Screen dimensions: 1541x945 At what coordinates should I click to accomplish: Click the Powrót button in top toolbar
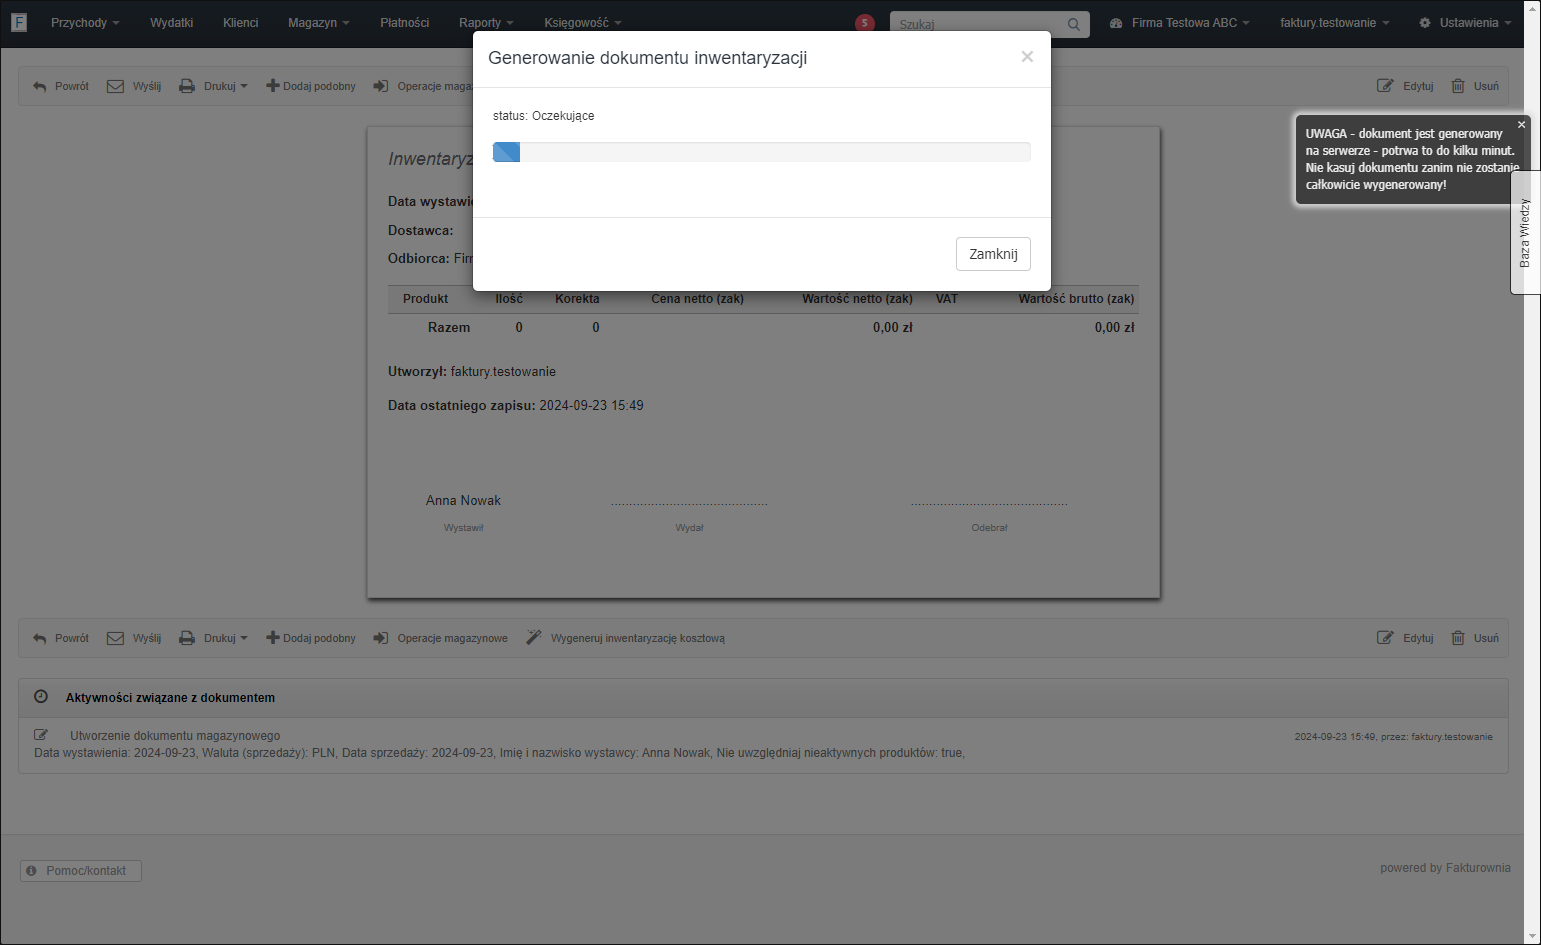tap(61, 86)
